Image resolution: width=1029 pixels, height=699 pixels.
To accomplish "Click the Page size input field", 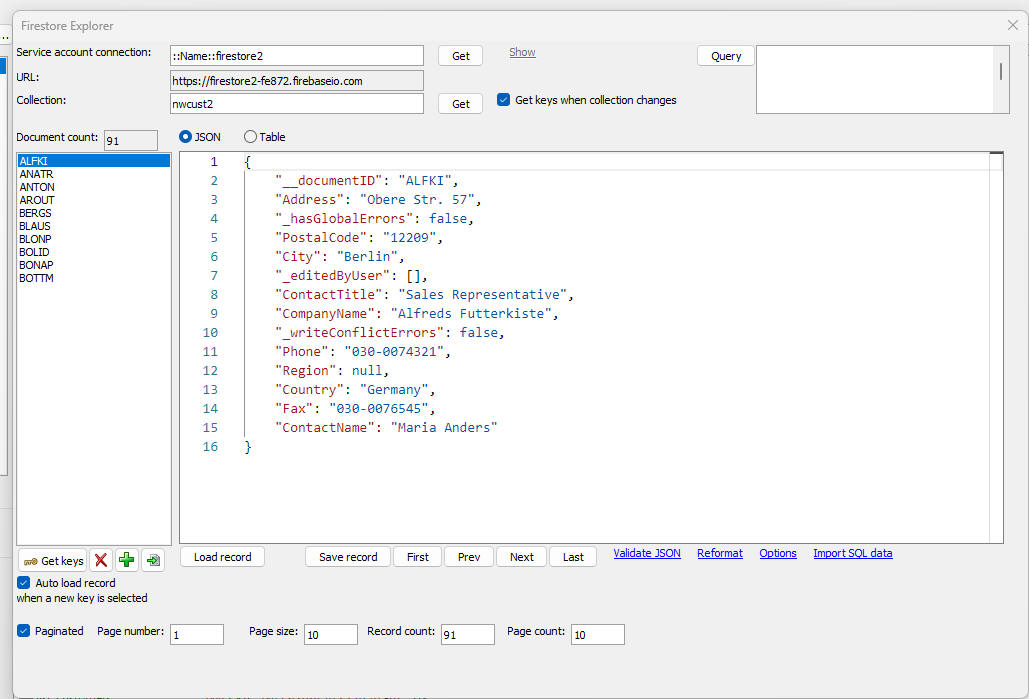I will point(331,635).
